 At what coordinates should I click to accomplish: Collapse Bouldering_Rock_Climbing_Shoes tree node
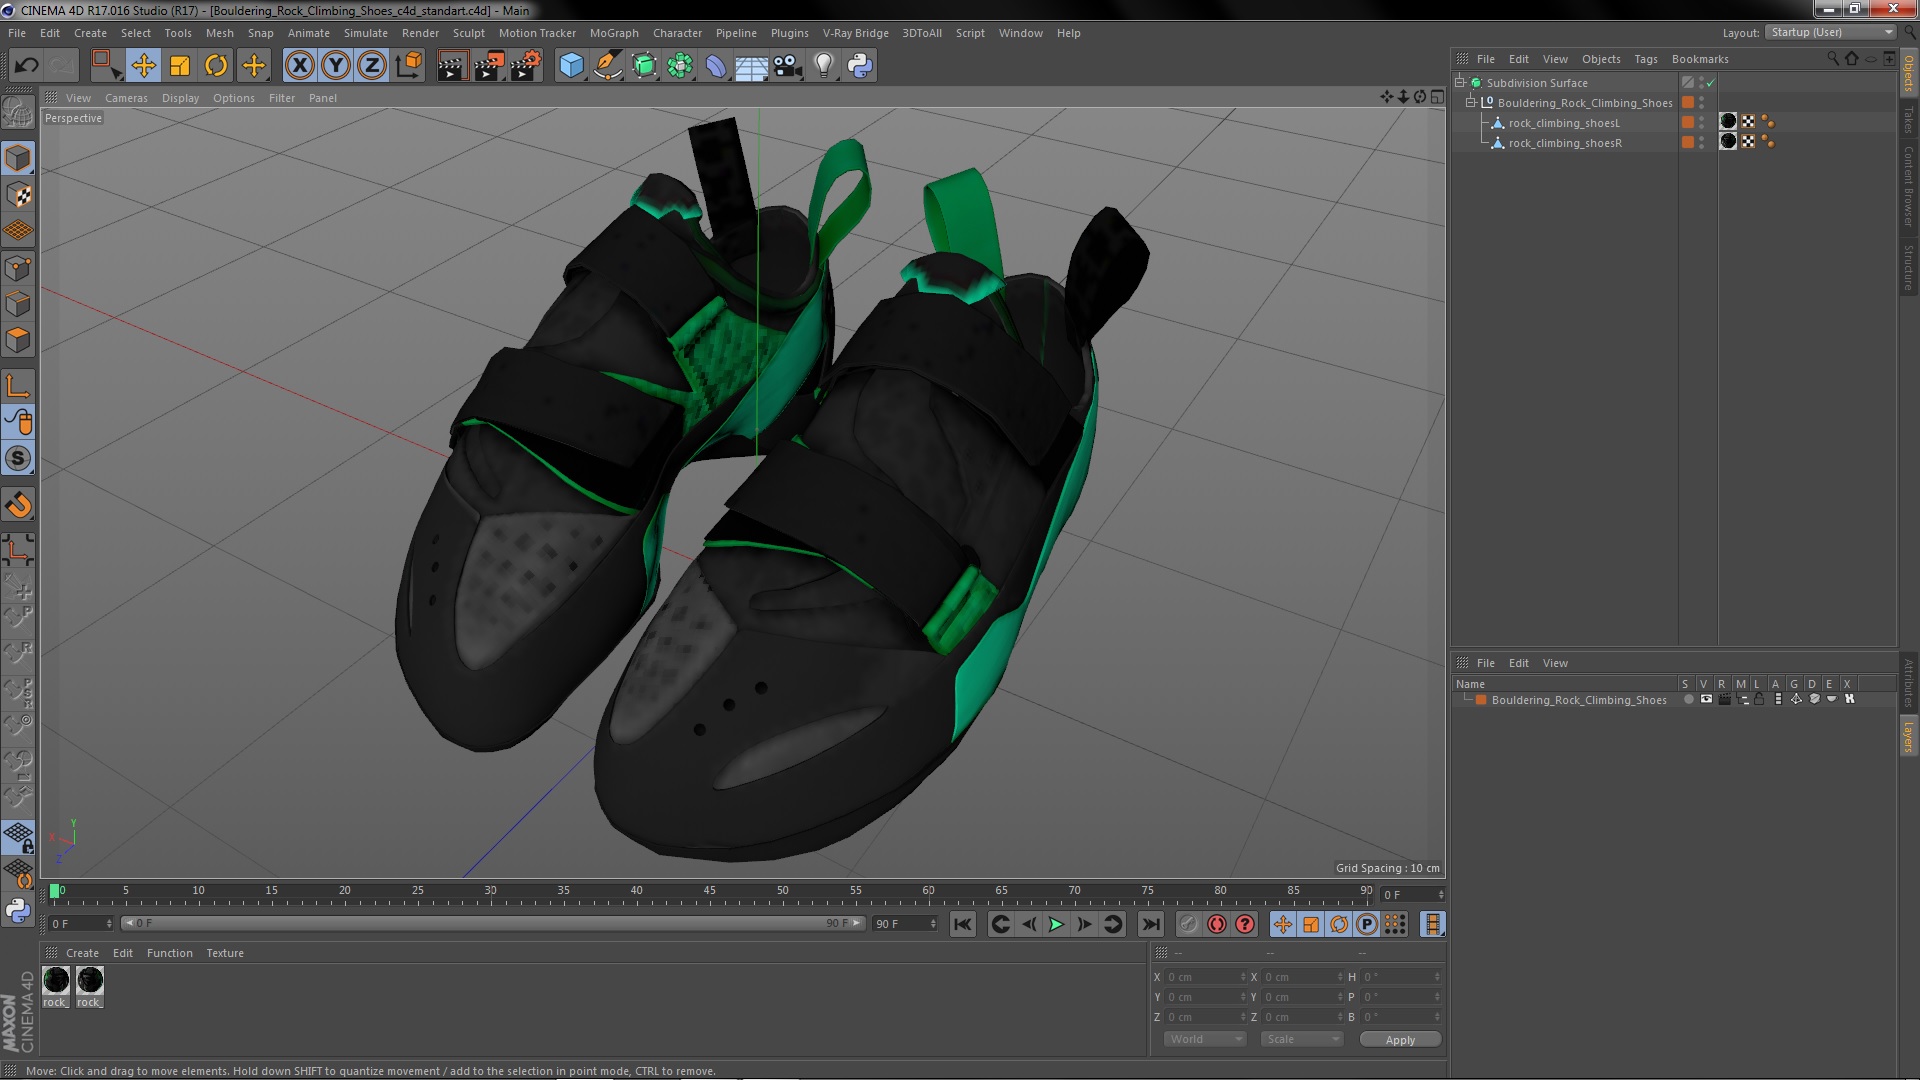tap(1471, 103)
